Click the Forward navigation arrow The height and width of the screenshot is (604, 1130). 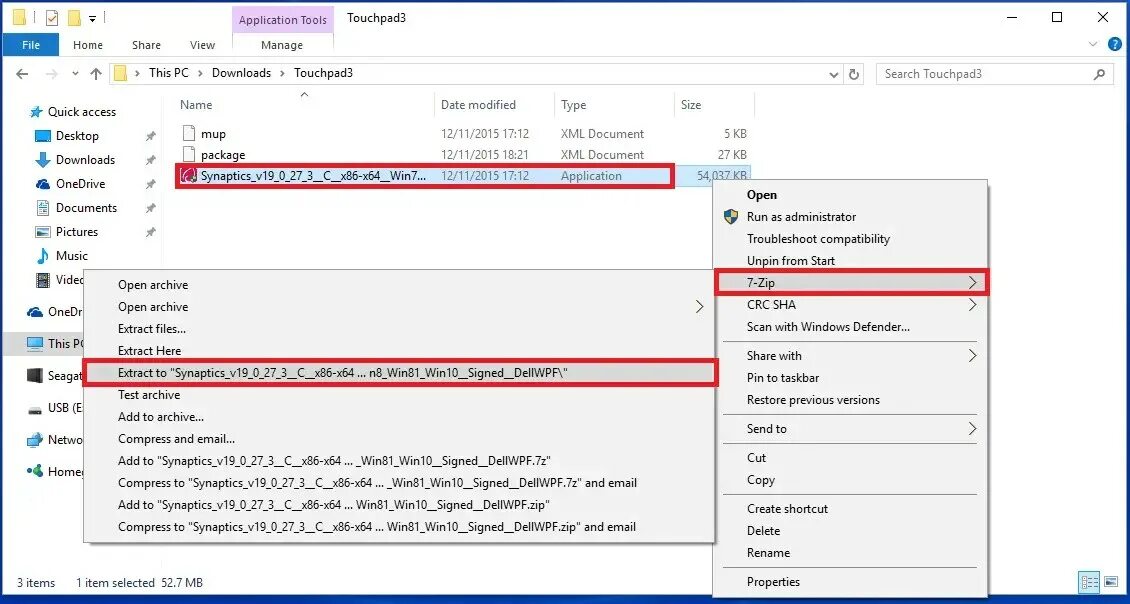click(x=51, y=74)
